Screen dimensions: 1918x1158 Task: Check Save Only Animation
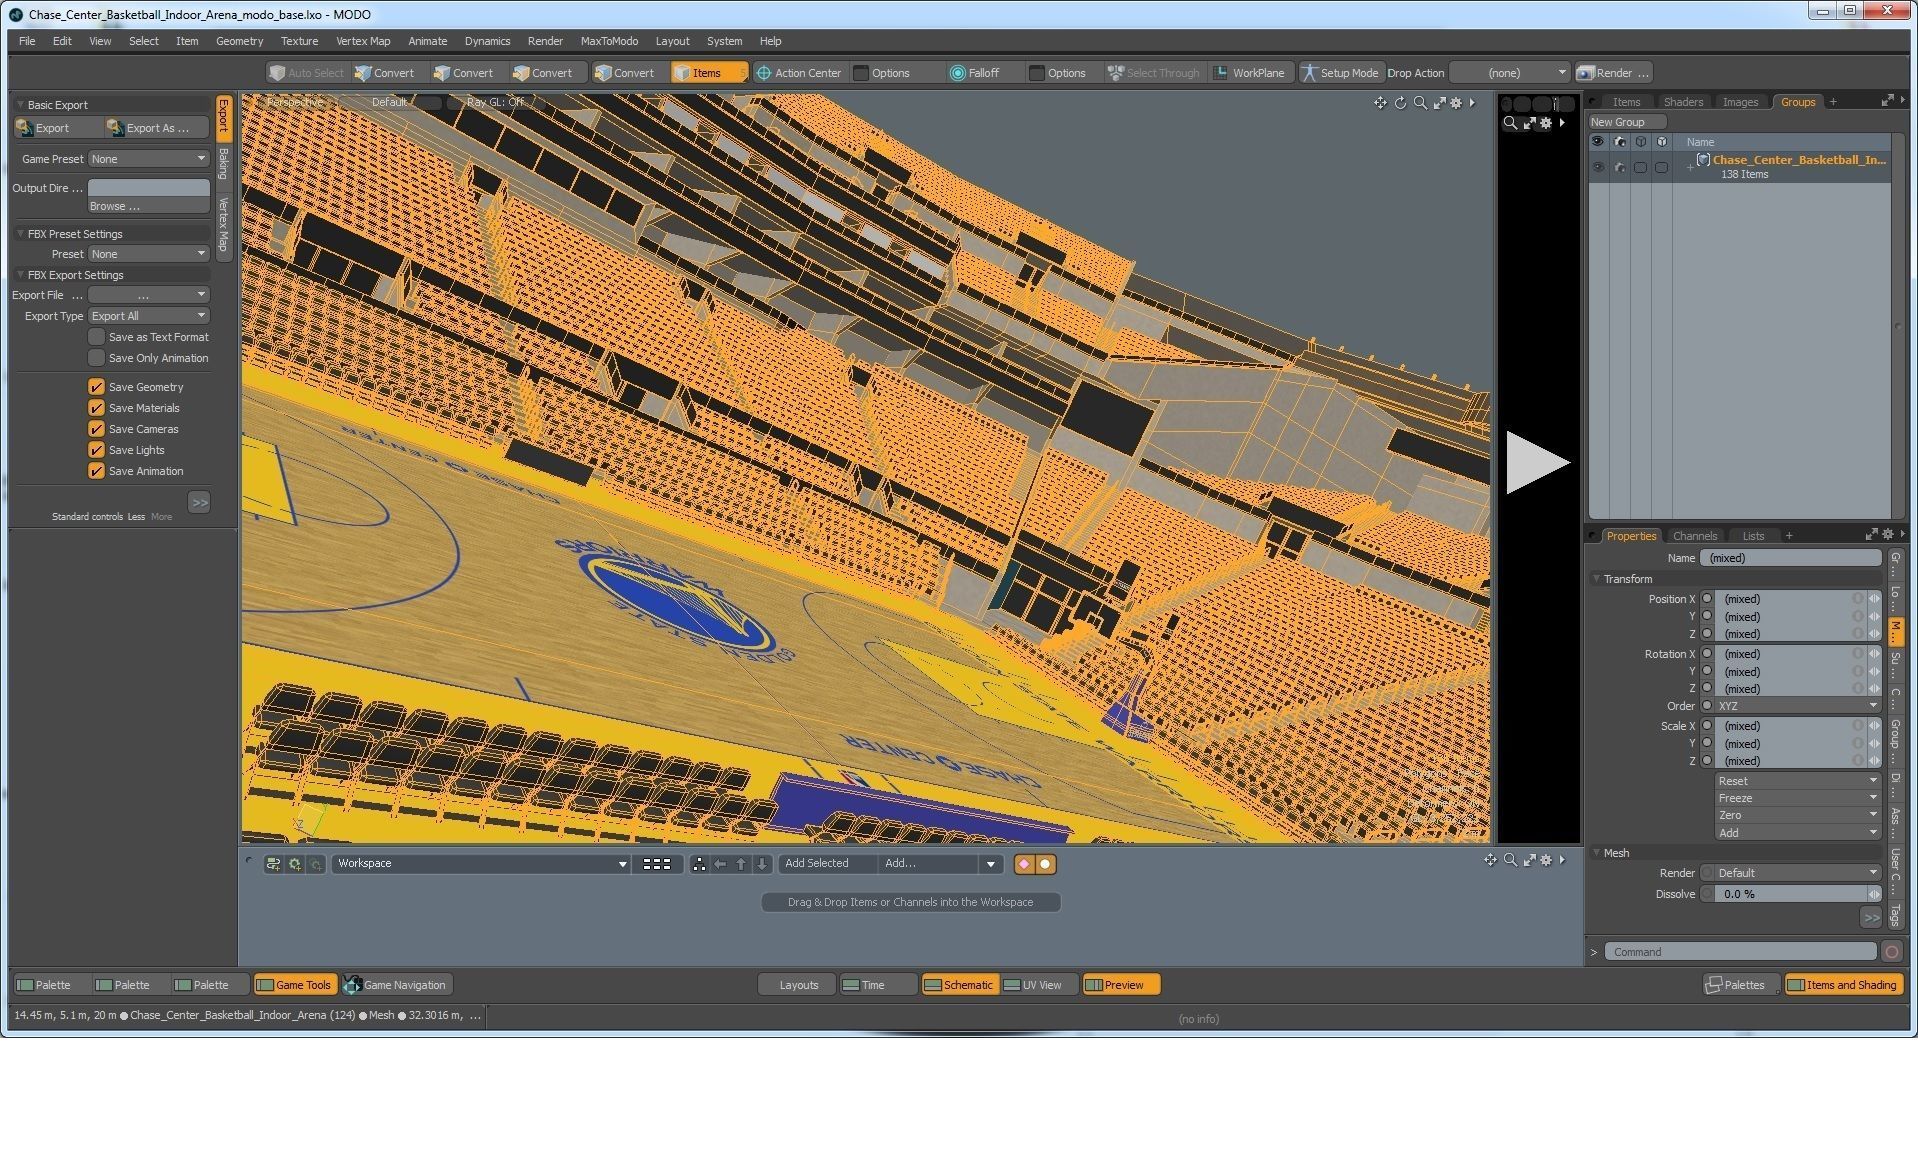[97, 358]
